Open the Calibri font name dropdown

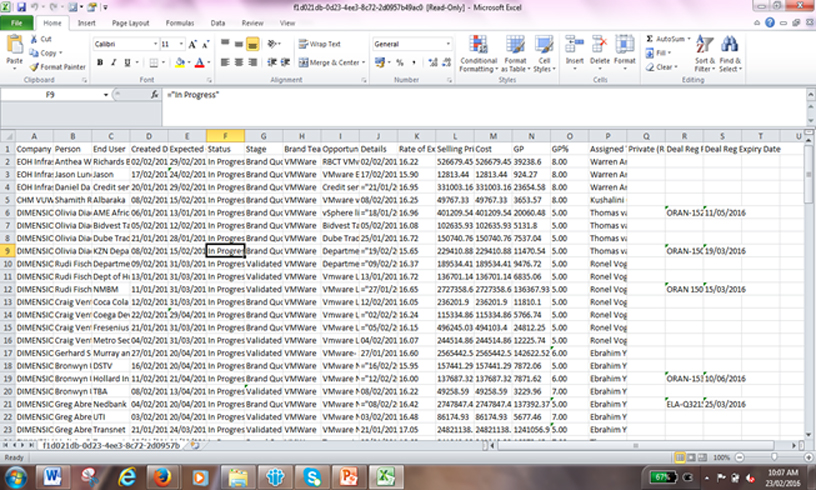(155, 44)
